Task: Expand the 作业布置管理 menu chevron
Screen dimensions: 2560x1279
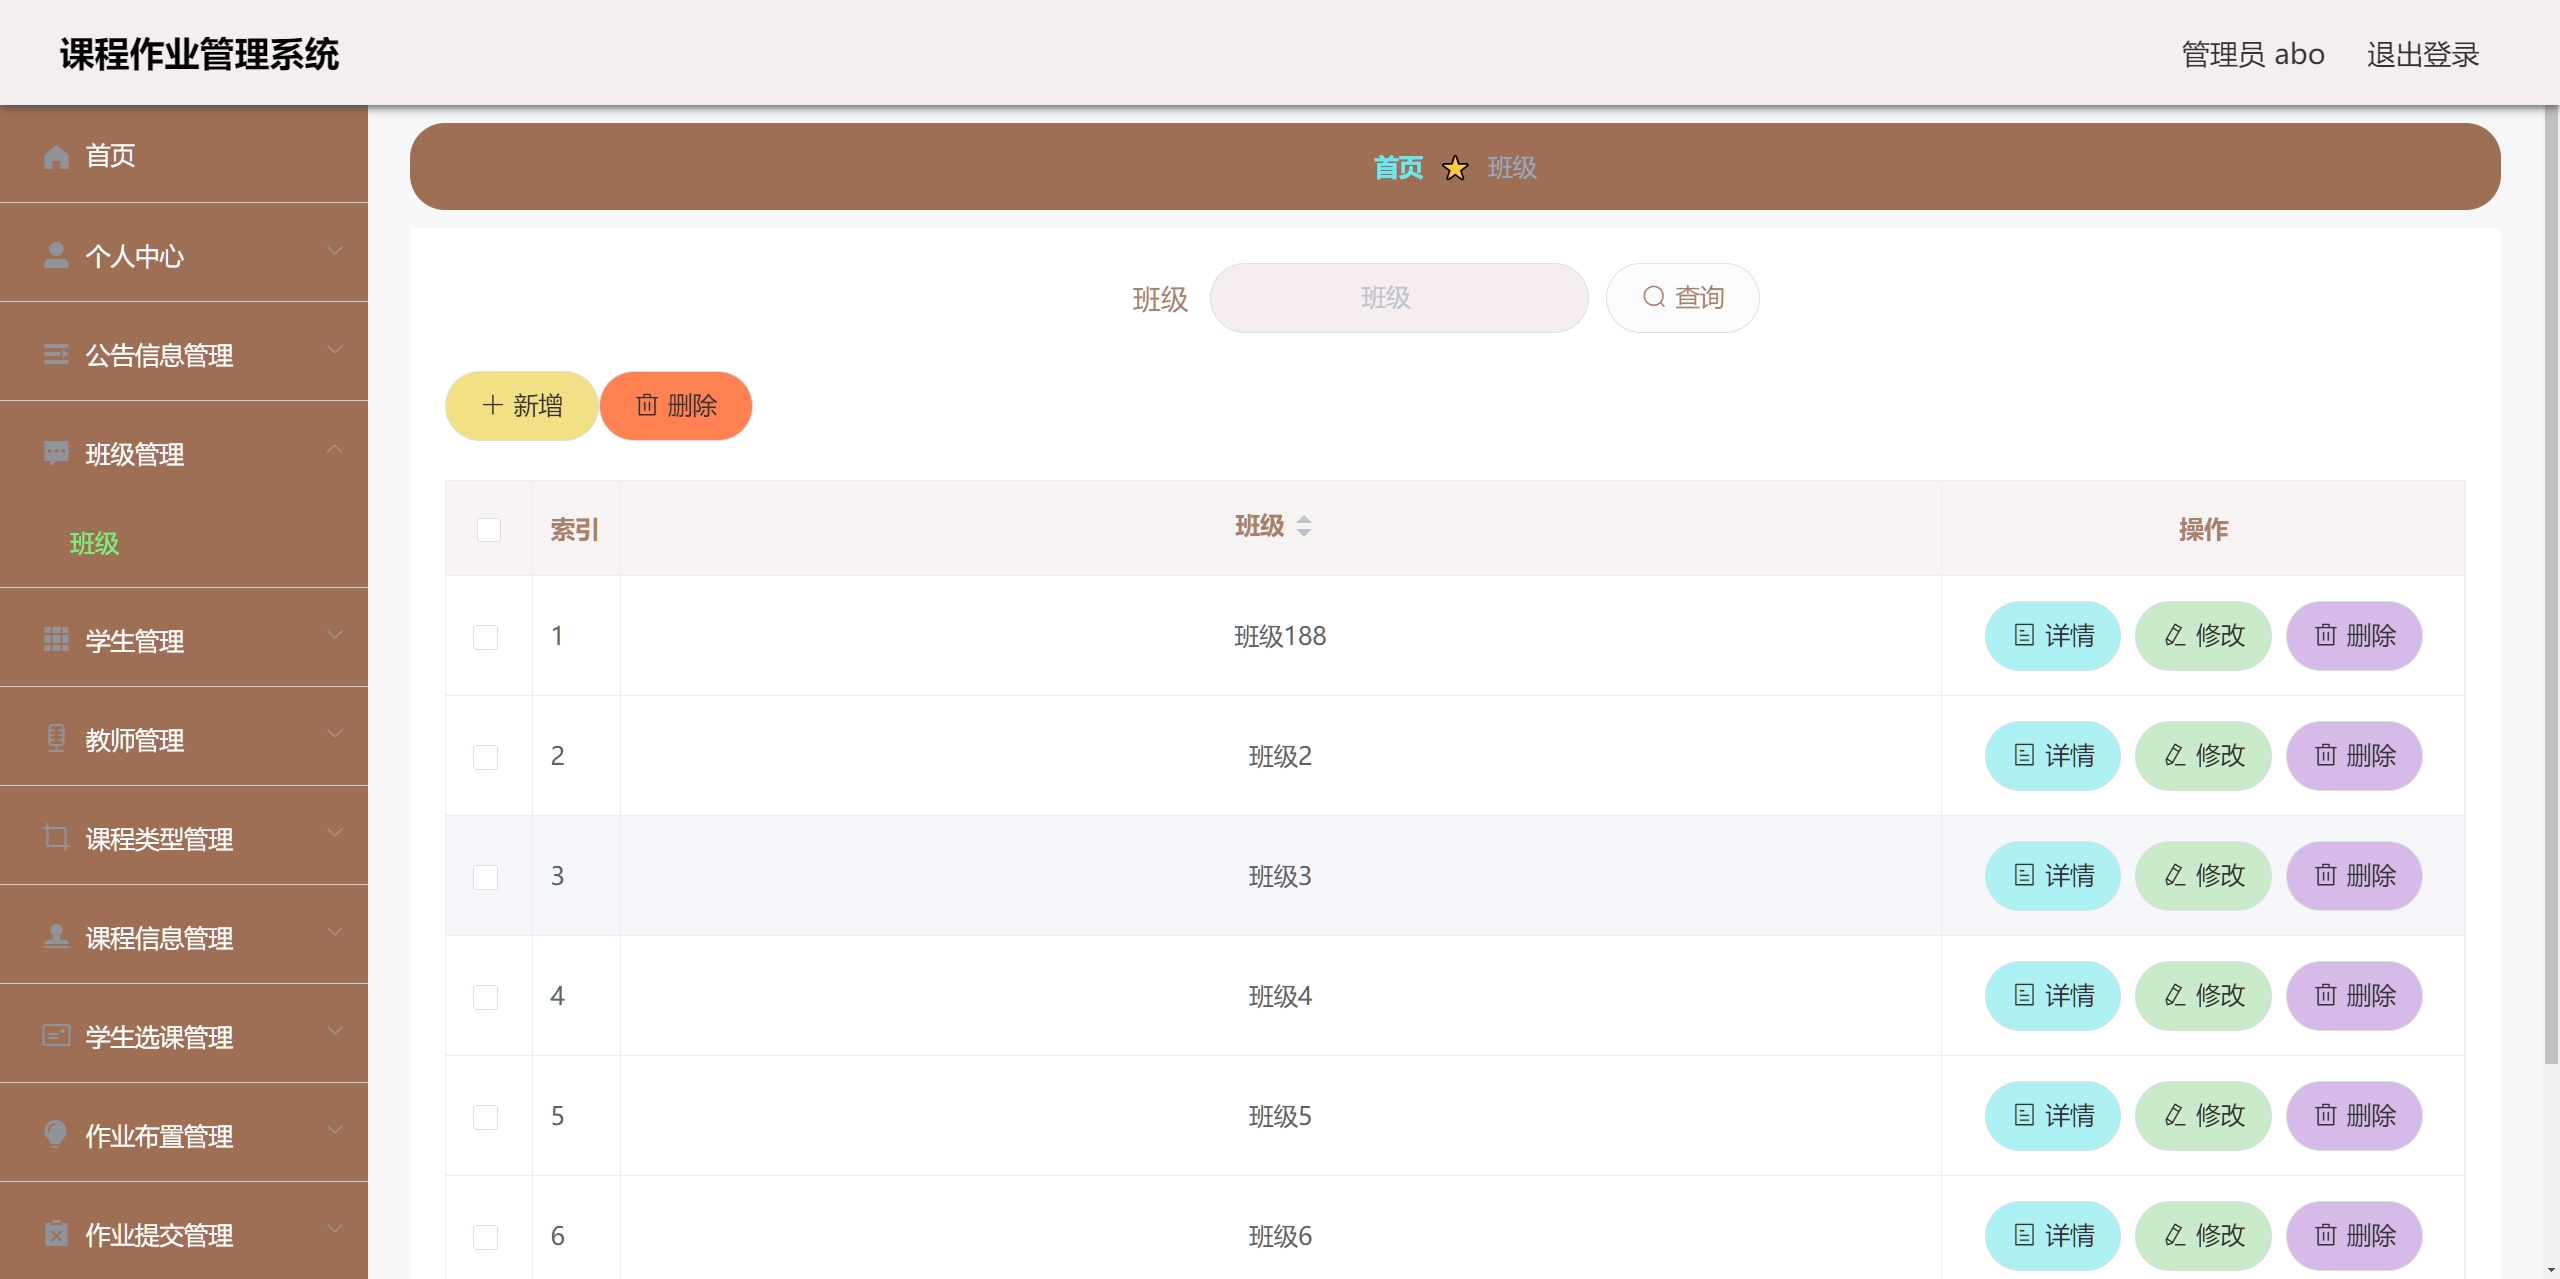Action: [335, 1129]
